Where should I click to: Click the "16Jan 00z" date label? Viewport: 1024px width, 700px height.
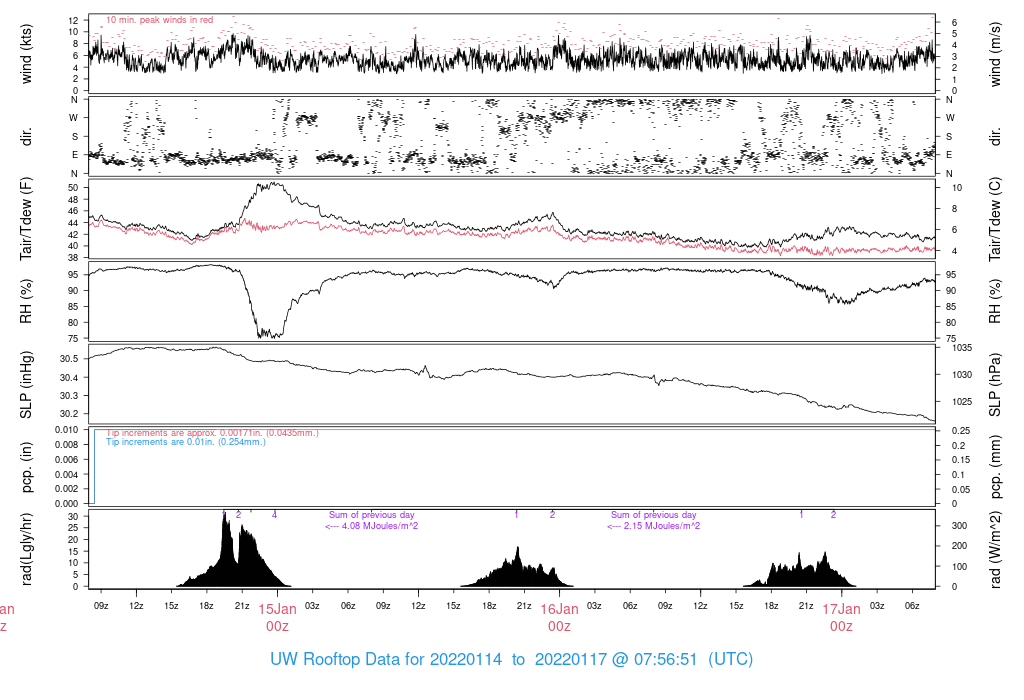pos(559,618)
